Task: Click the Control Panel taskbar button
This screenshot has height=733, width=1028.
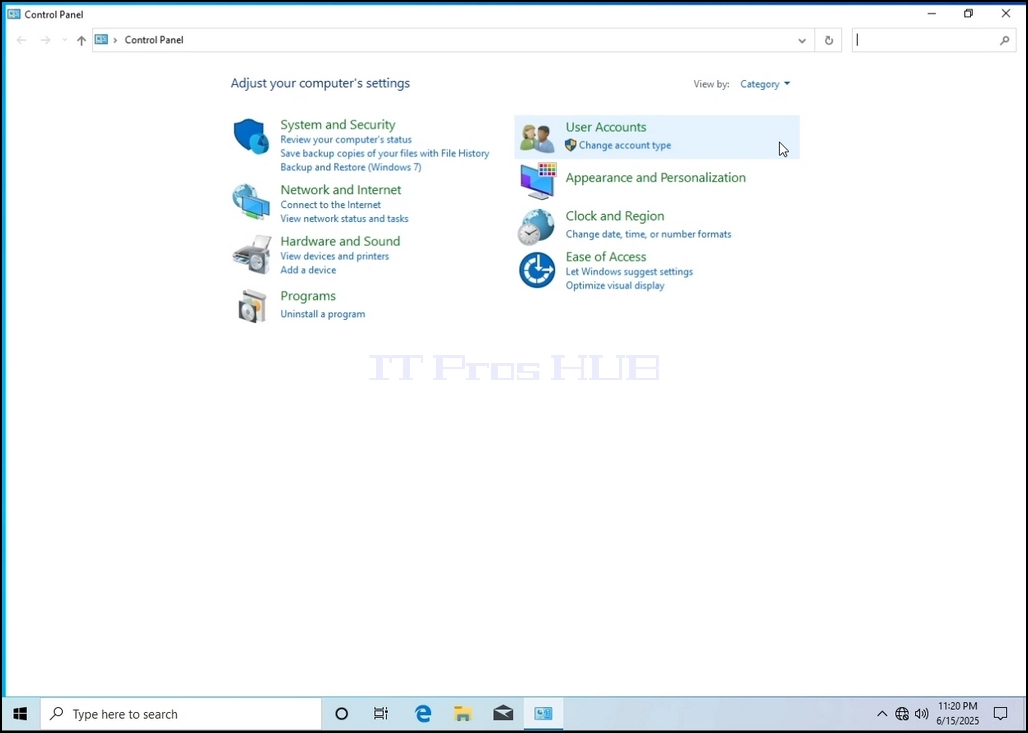Action: tap(543, 714)
